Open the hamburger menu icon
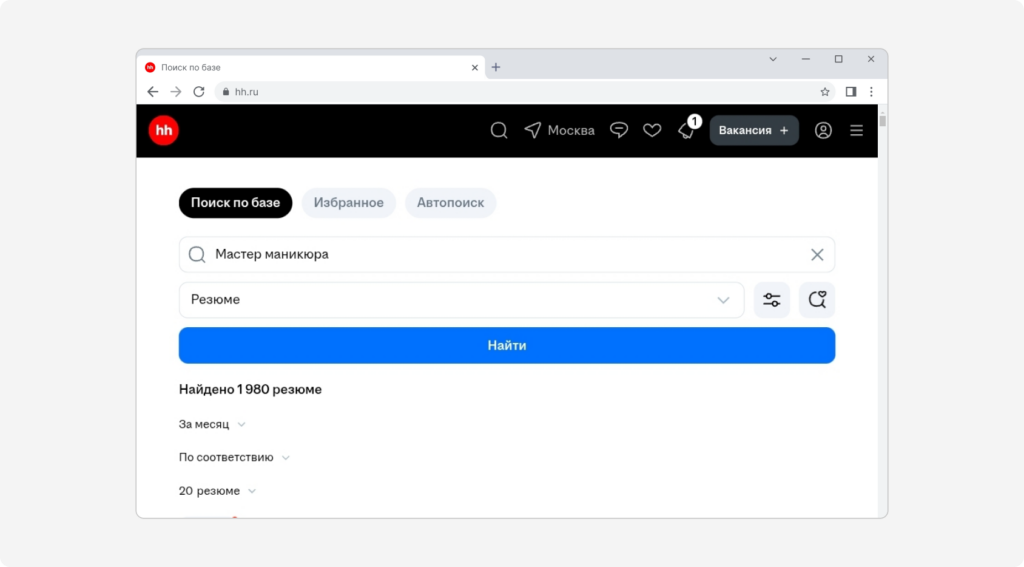Screen dimensions: 1024x567 coord(856,131)
